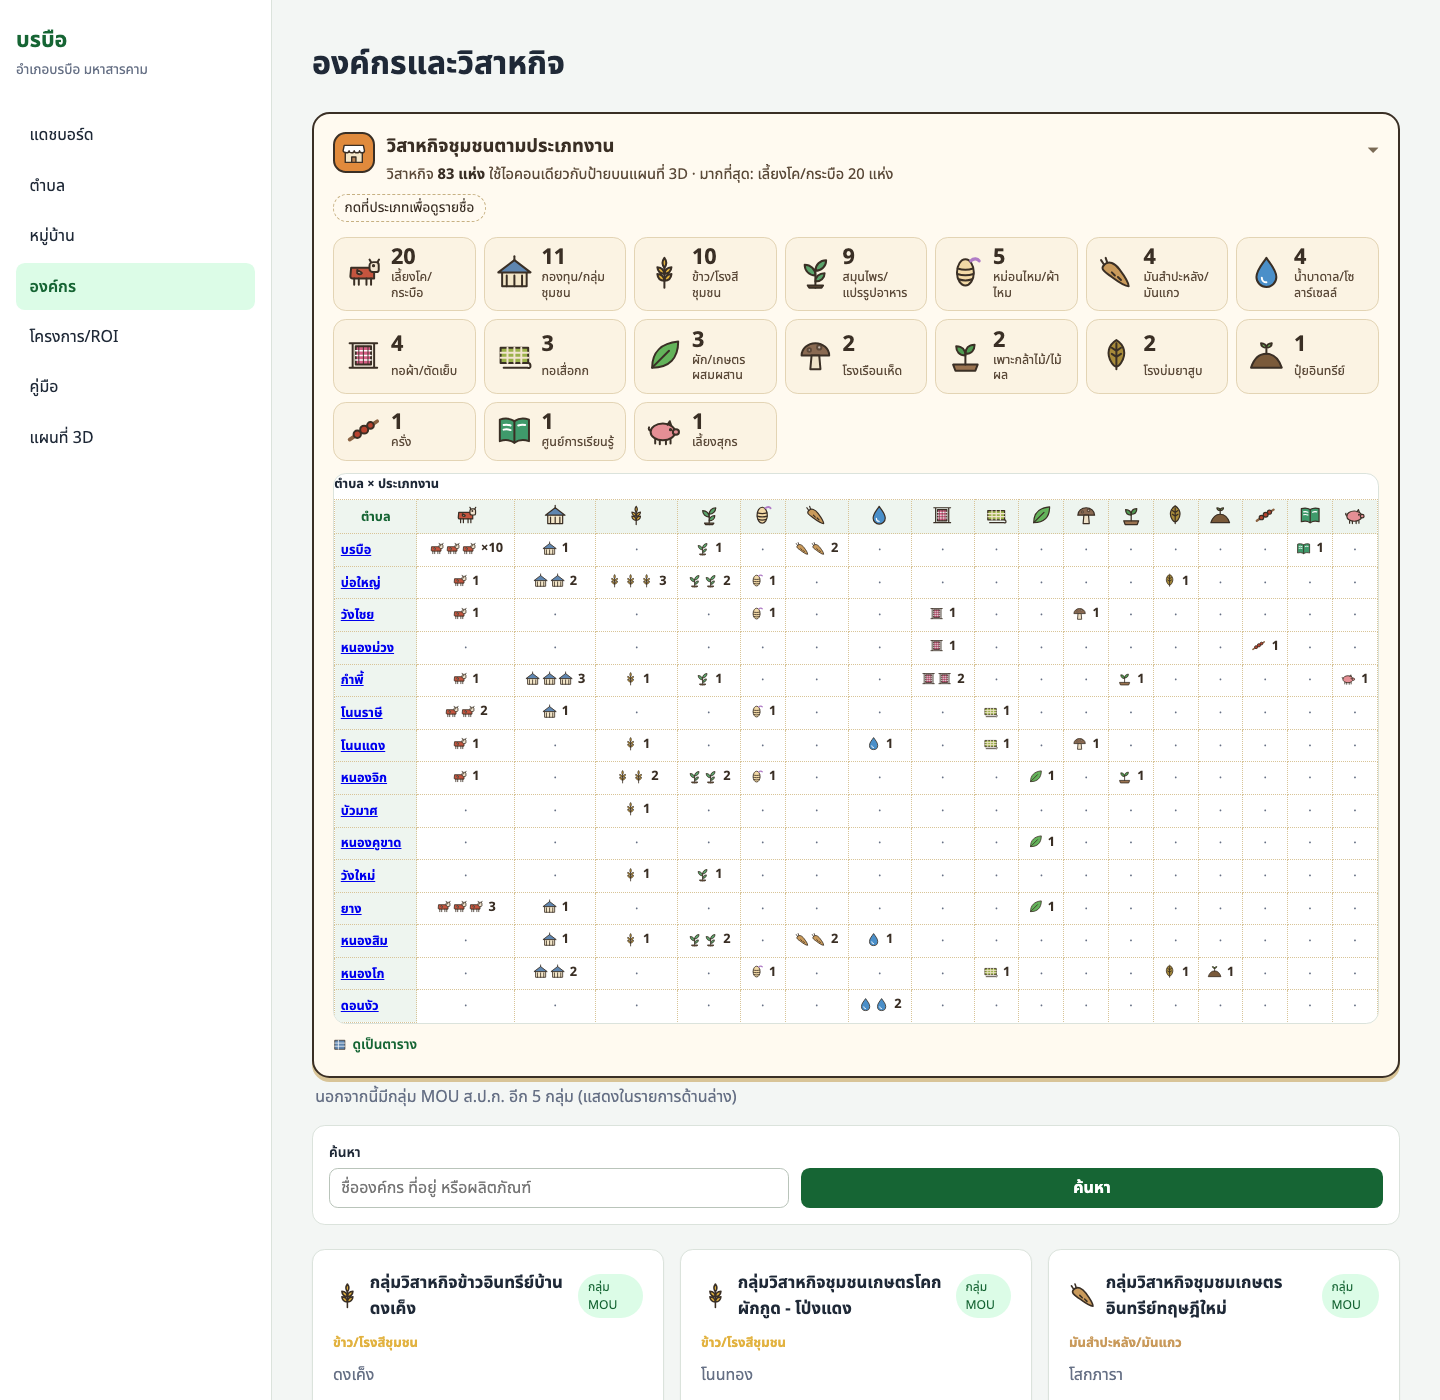The width and height of the screenshot is (1440, 1400).
Task: Click the green ค้นหา search button
Action: click(x=1092, y=1188)
